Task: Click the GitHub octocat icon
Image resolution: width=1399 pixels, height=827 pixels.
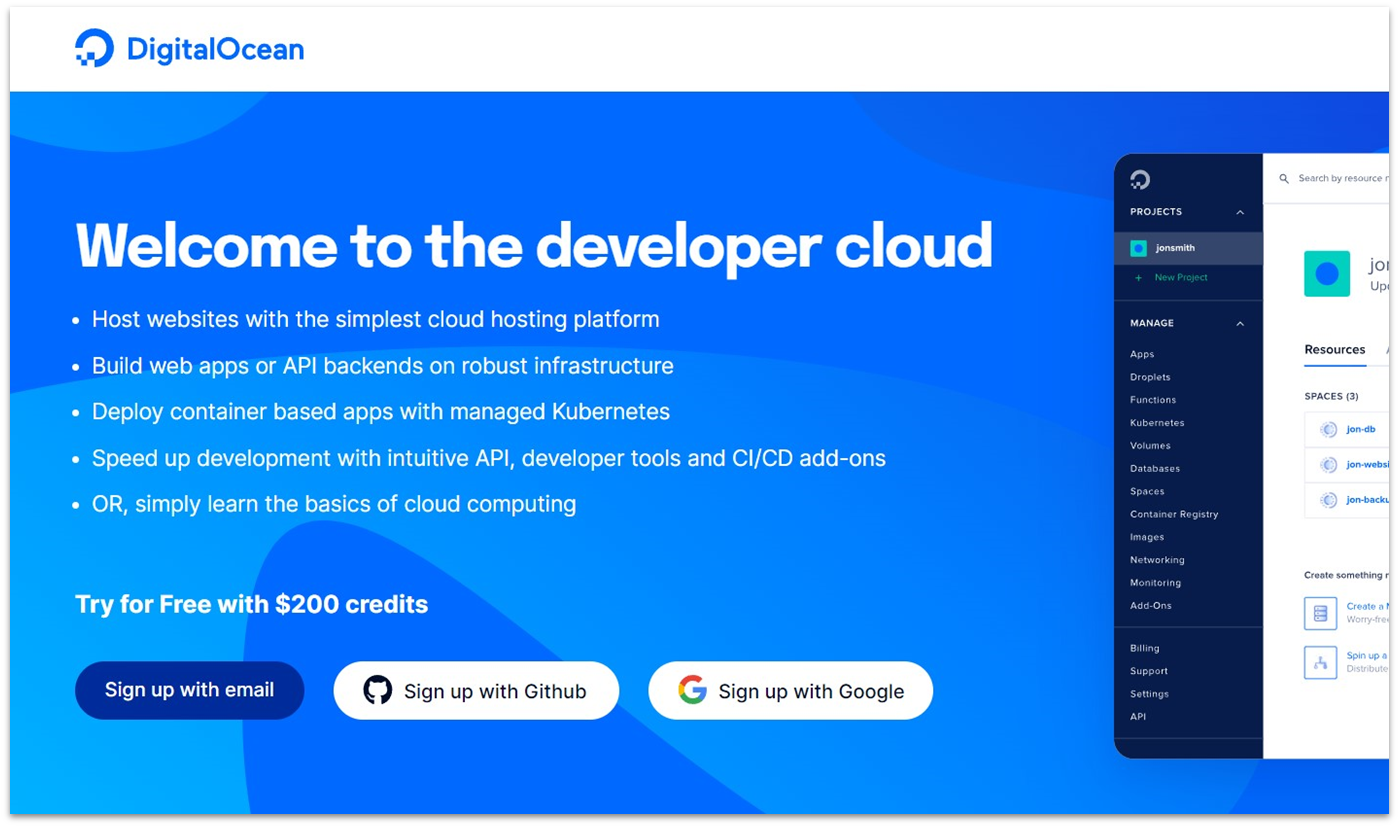Action: click(x=378, y=690)
